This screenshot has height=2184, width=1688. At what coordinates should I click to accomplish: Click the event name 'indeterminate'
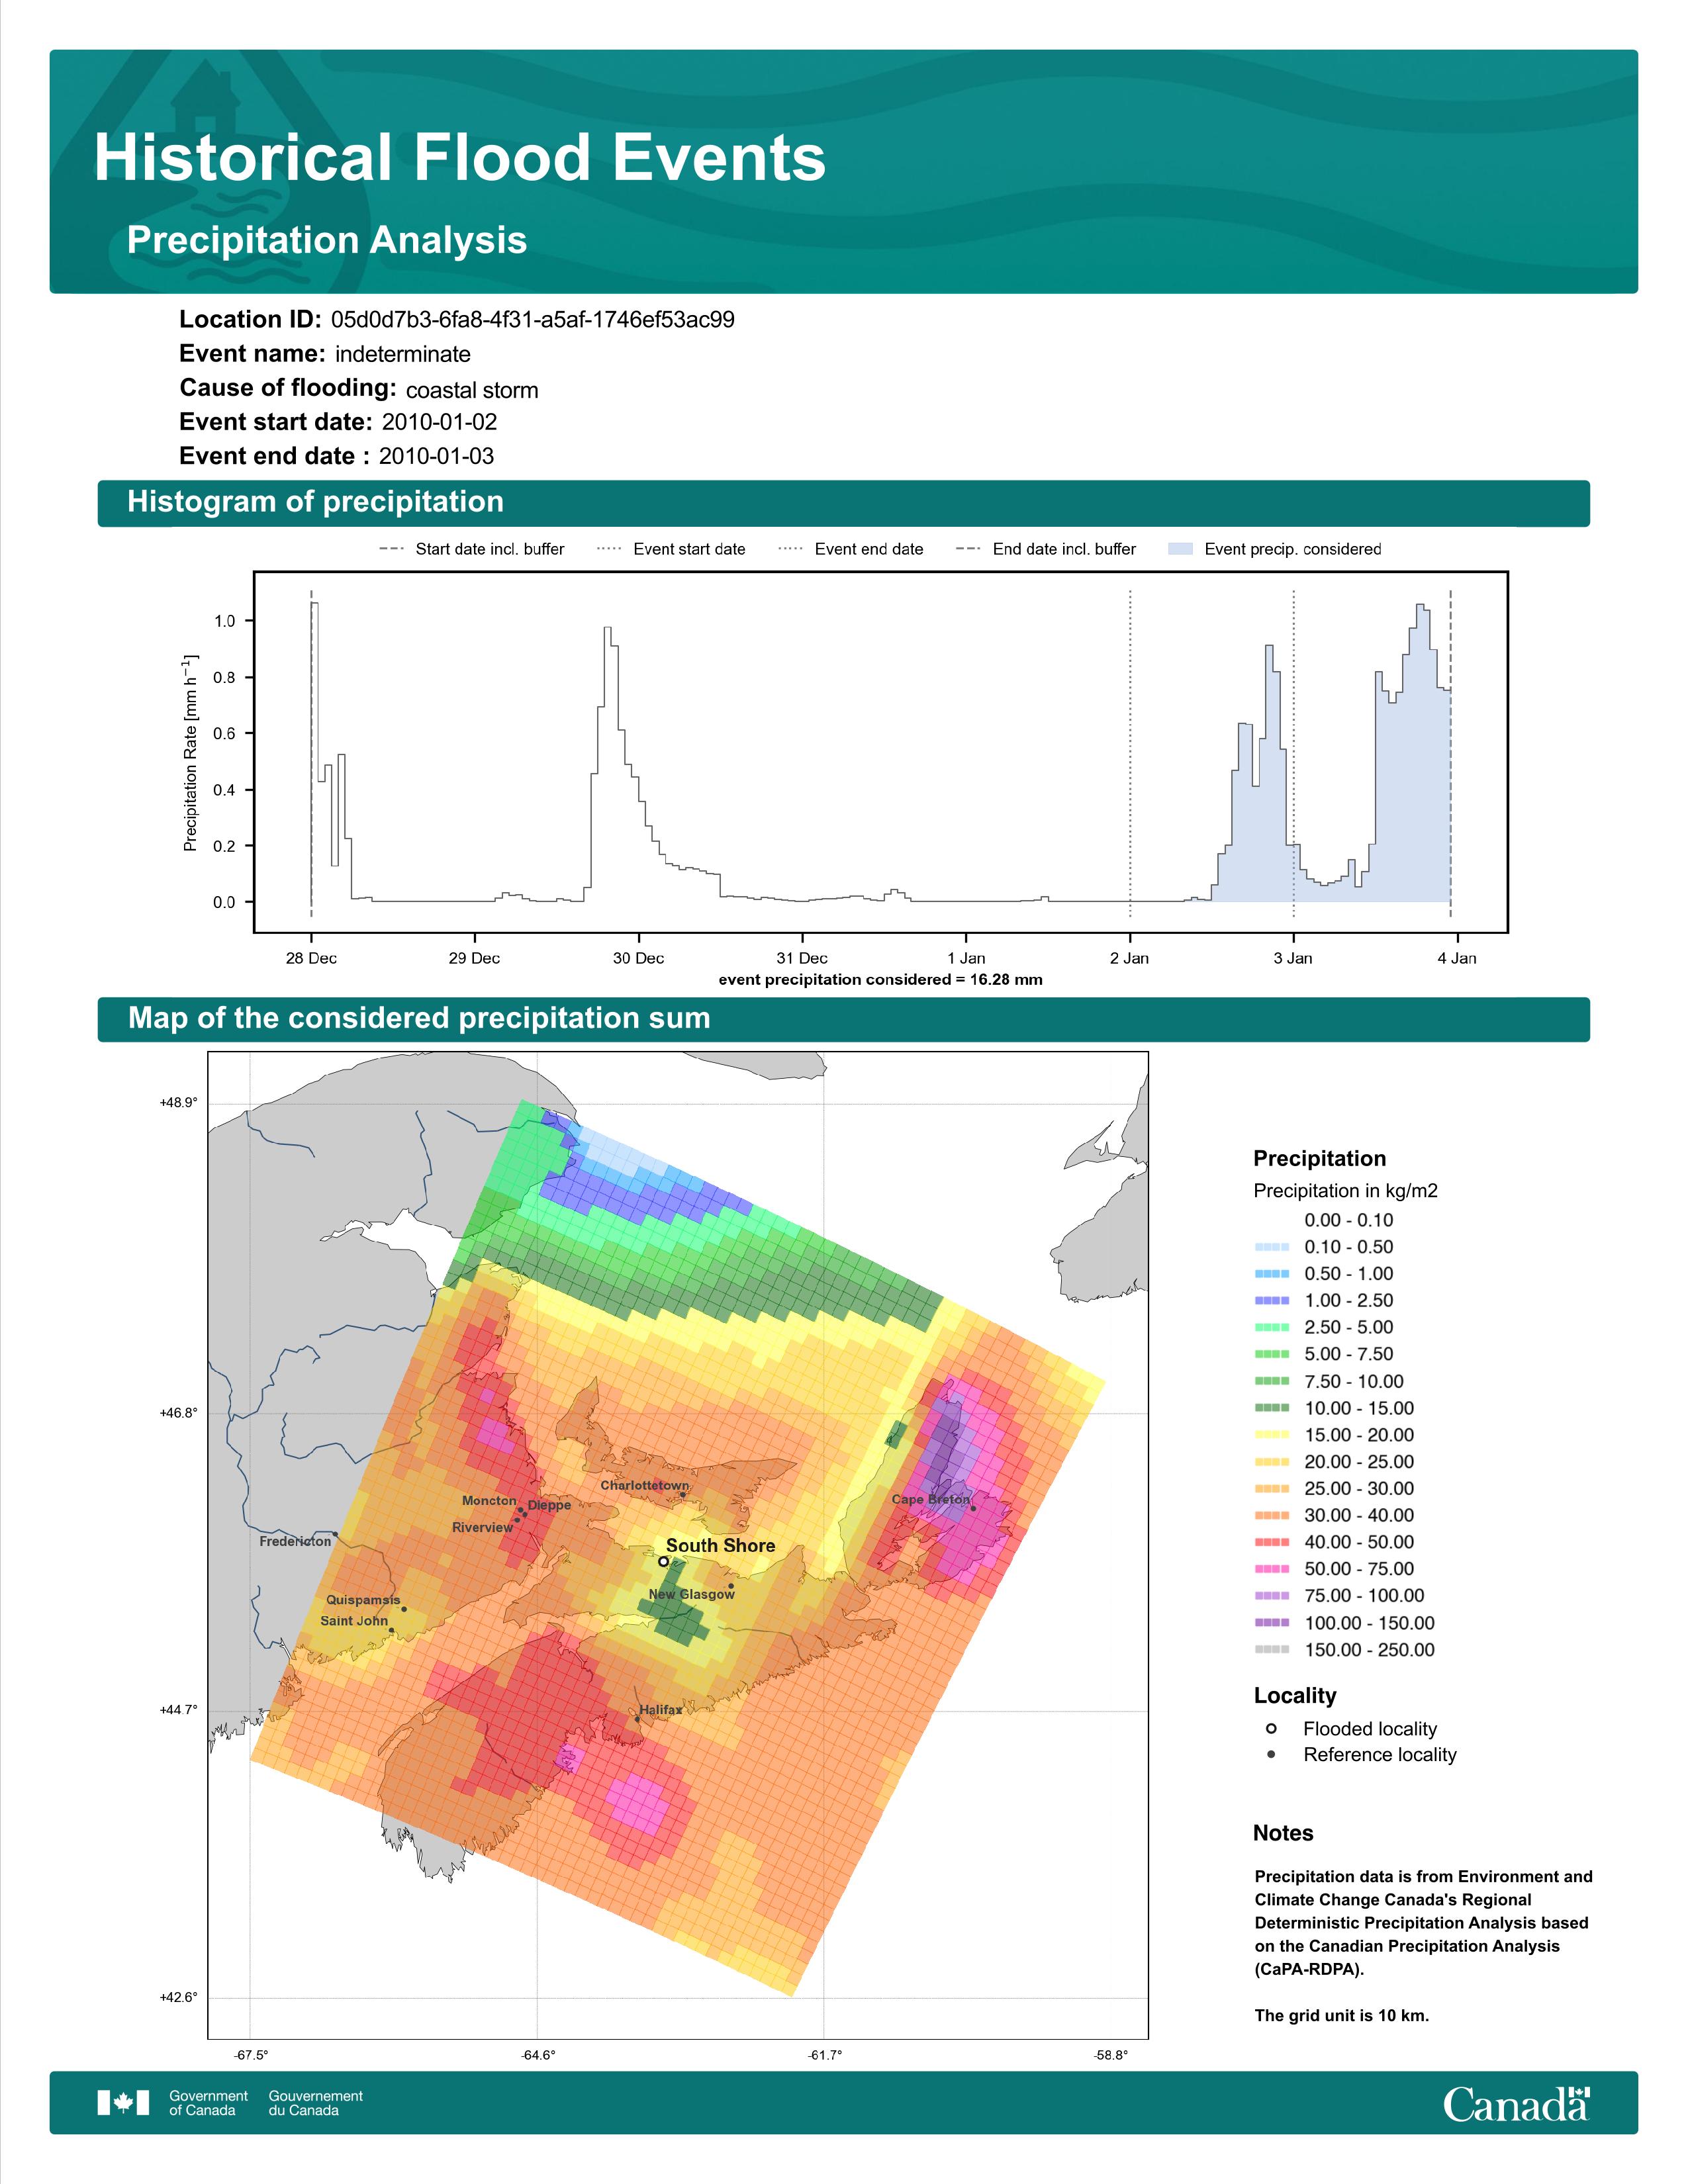(x=403, y=354)
